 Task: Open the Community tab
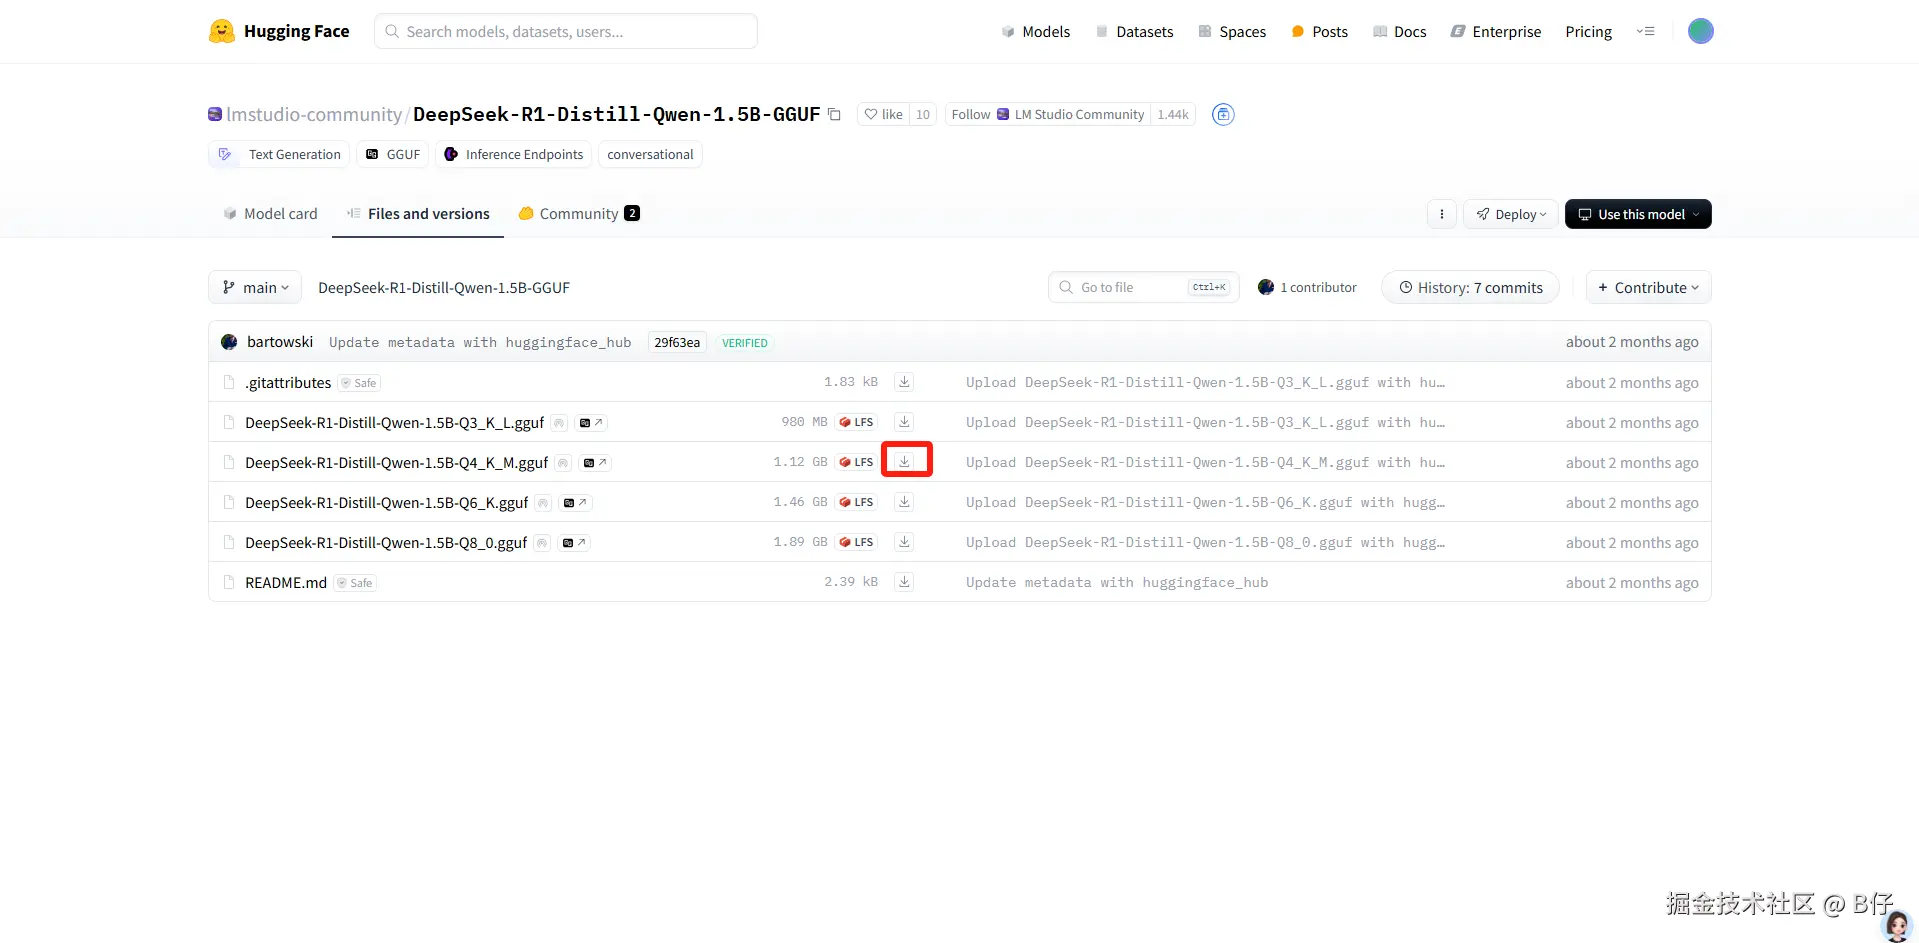point(579,214)
